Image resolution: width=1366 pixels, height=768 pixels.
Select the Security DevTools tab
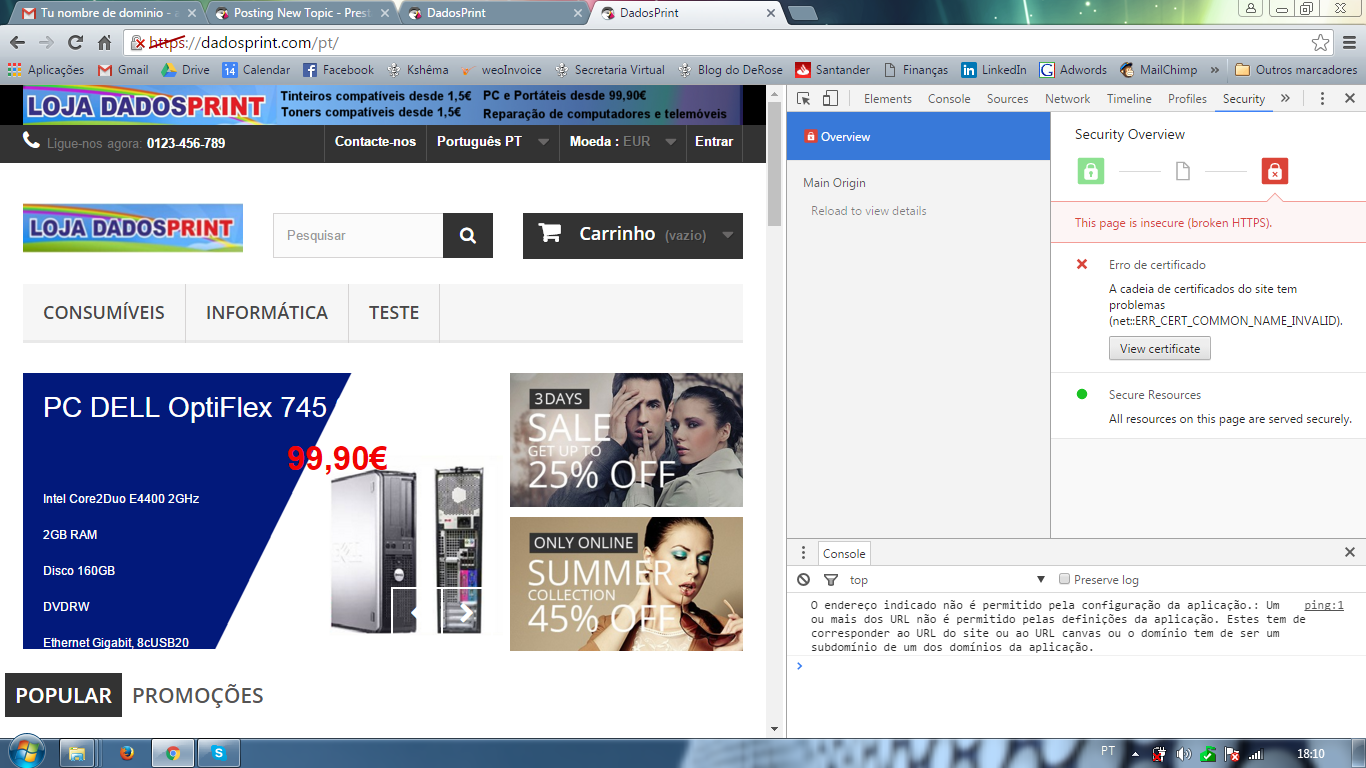pyautogui.click(x=1244, y=99)
